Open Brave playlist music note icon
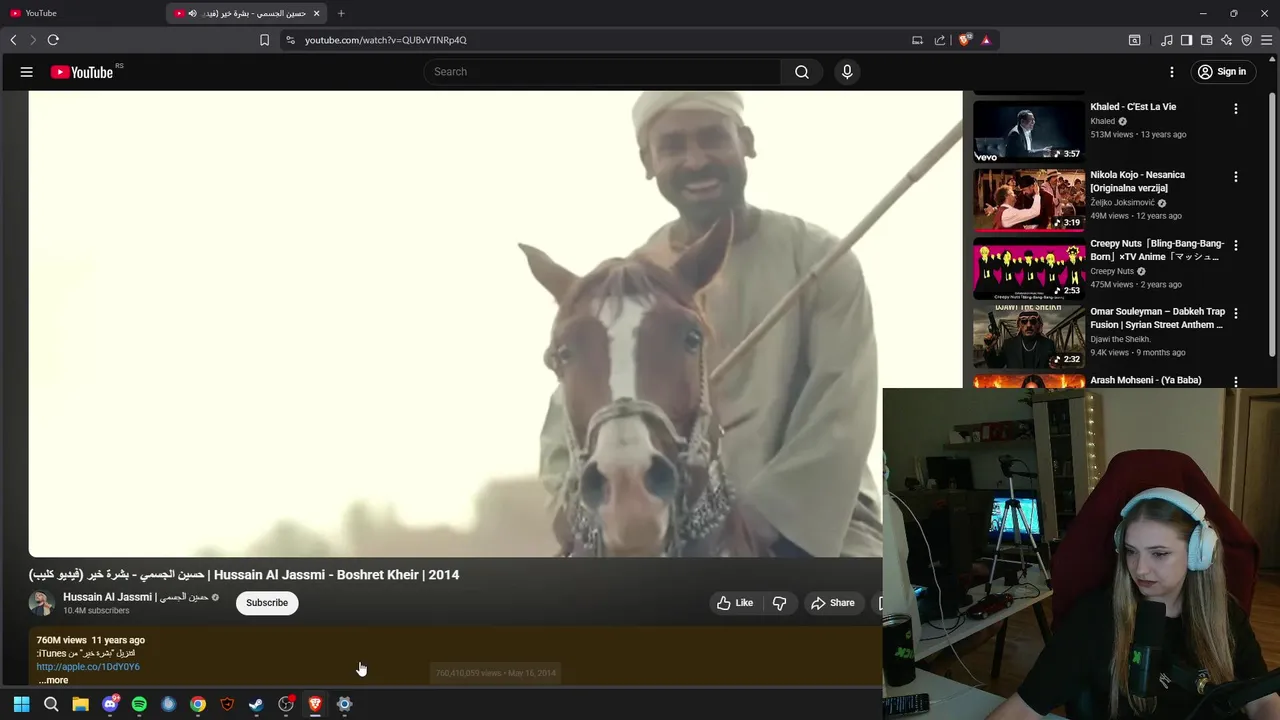Image resolution: width=1280 pixels, height=720 pixels. (1167, 40)
